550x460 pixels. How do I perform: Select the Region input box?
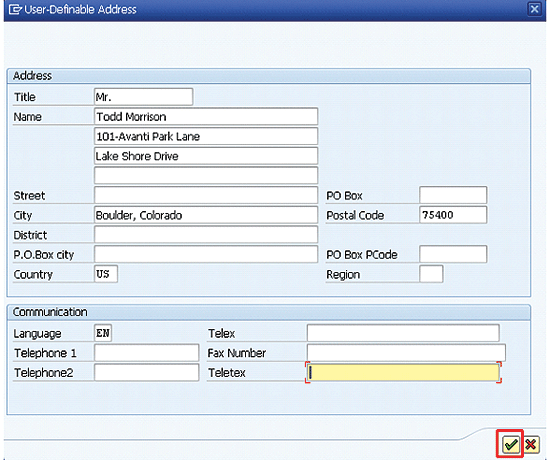431,274
